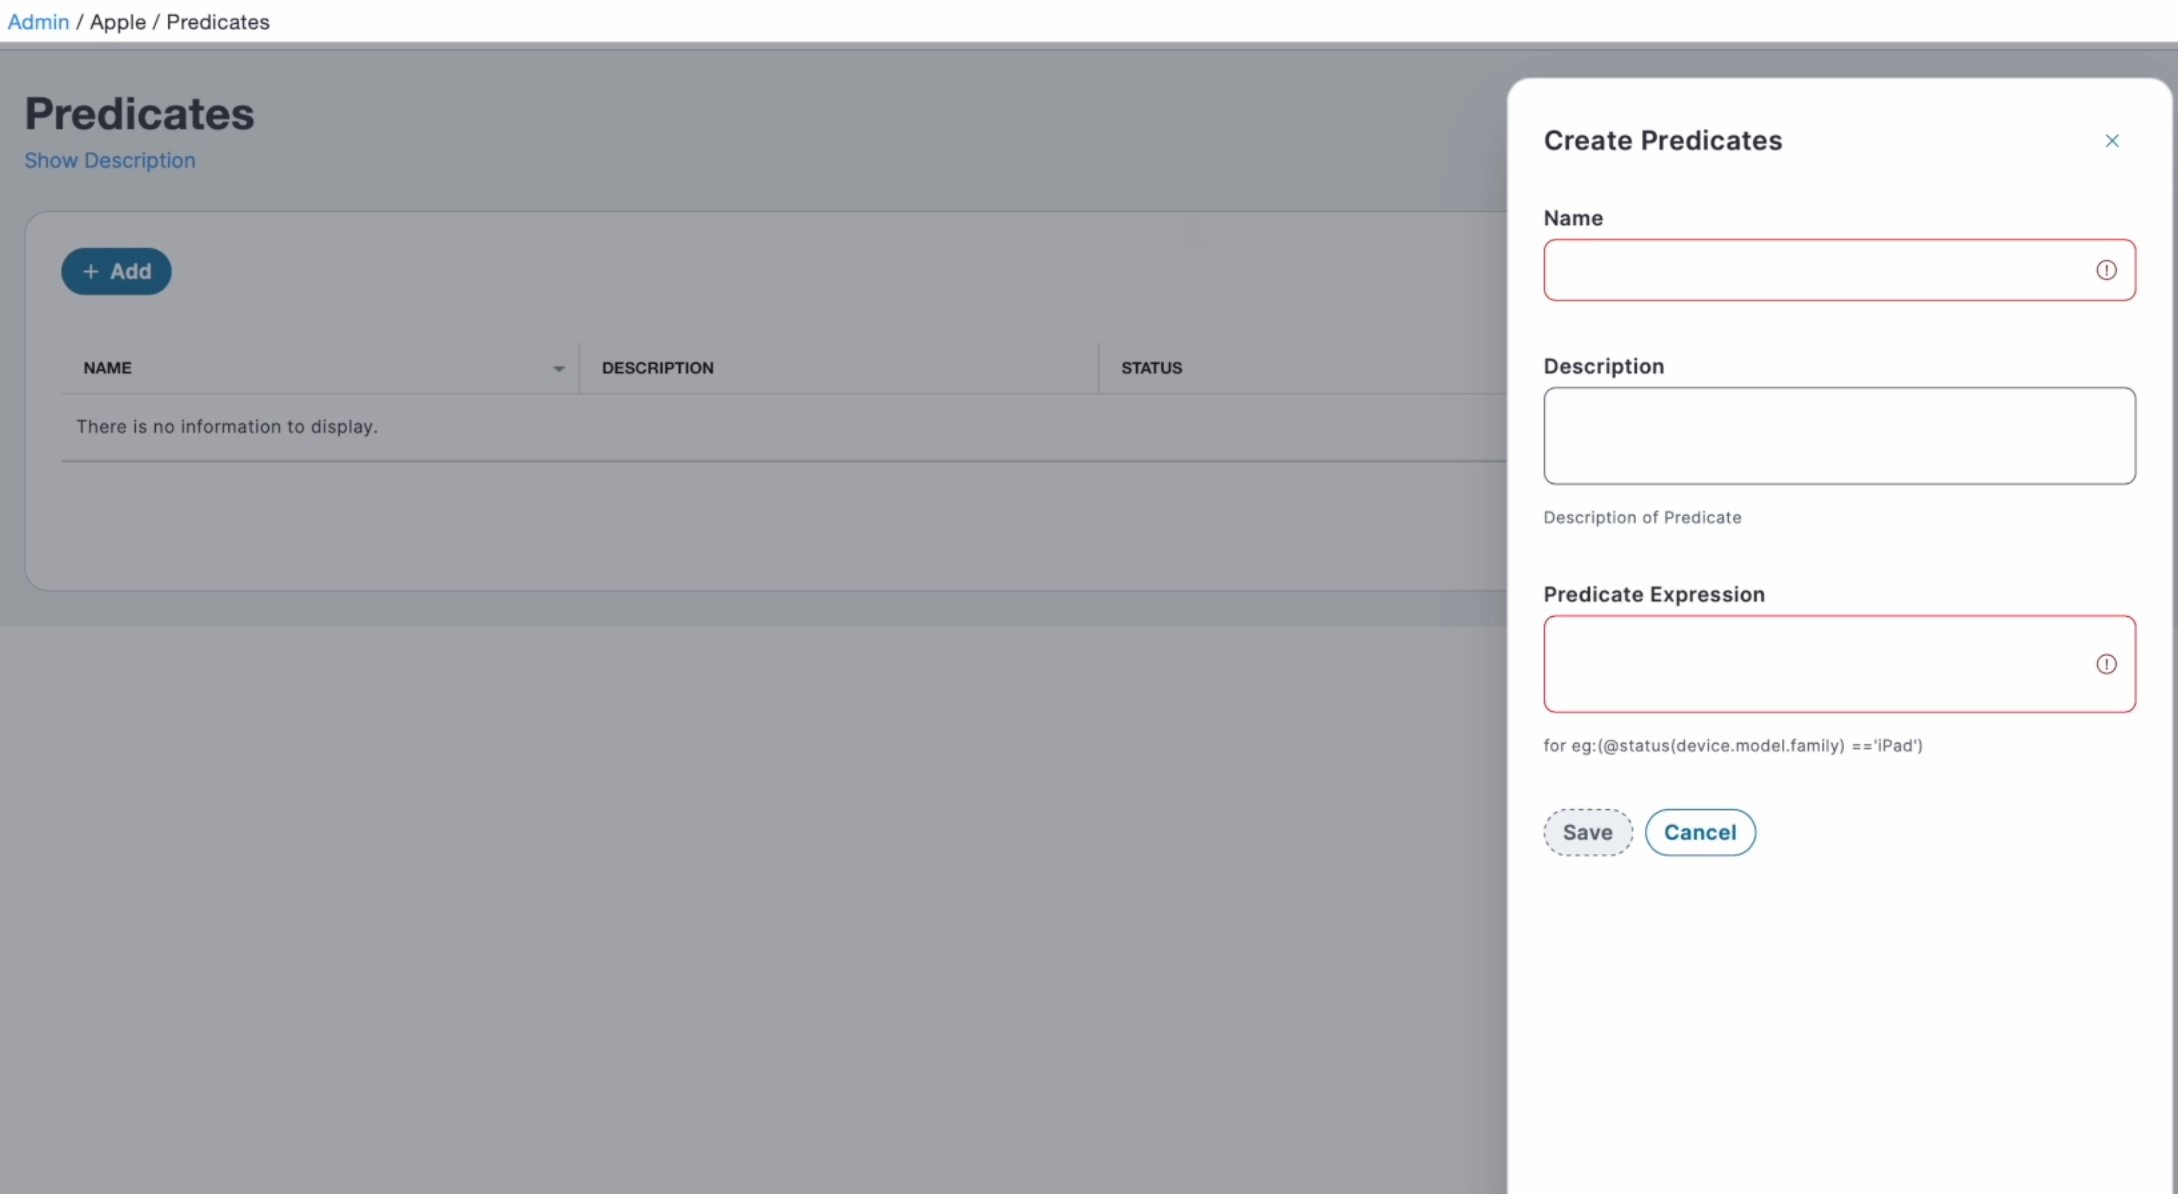Click the Add predicate button
This screenshot has width=2178, height=1194.
click(x=116, y=271)
